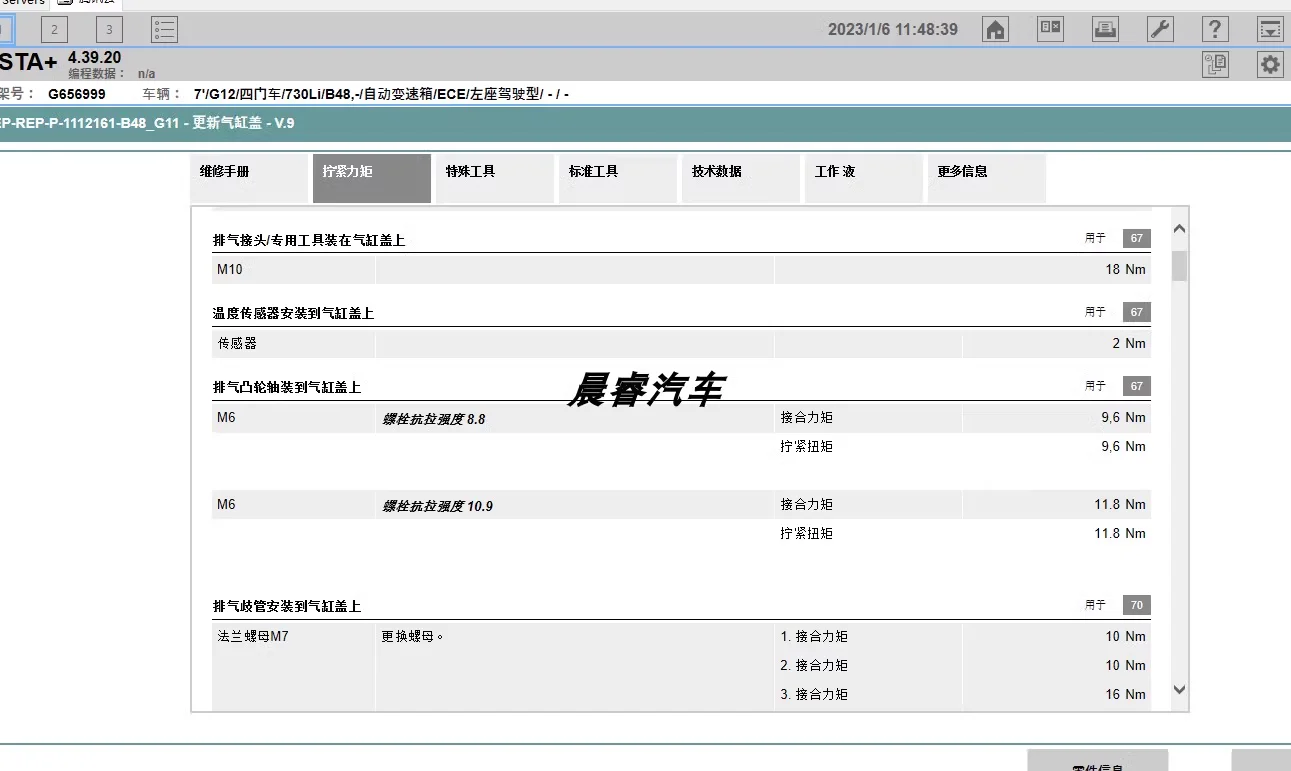Click the document copy icon beside the gear

1215,65
